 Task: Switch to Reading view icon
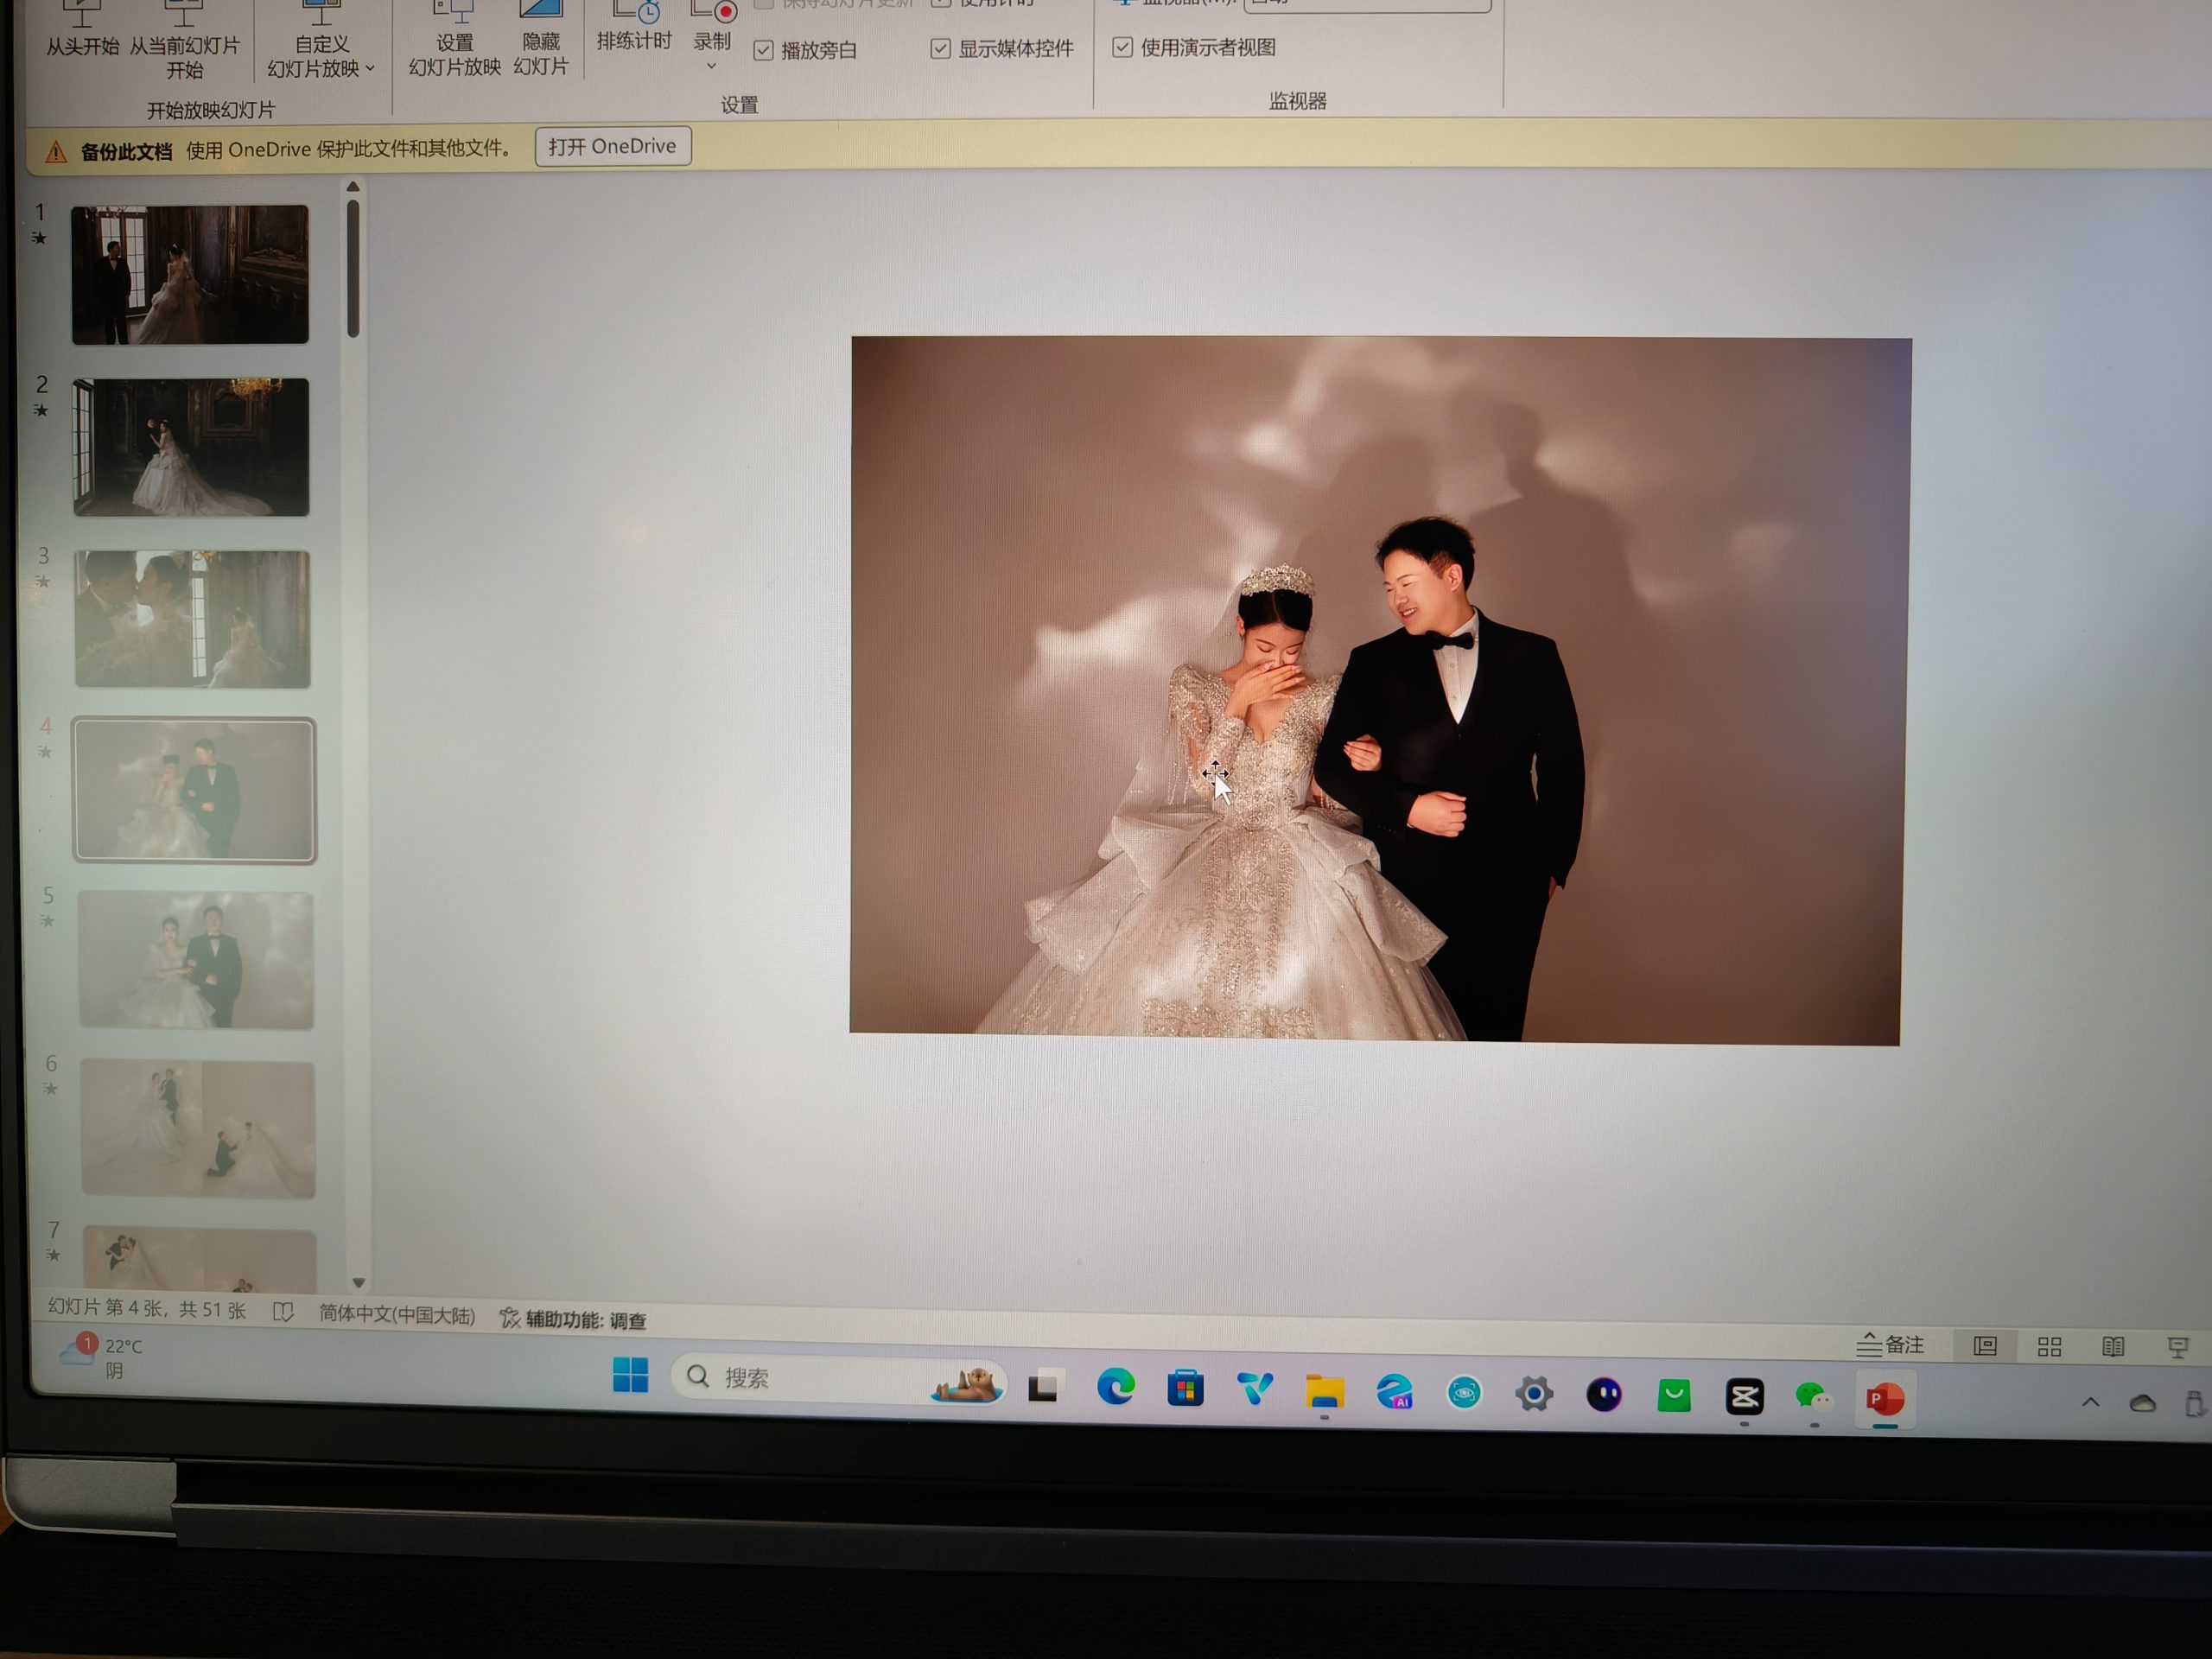point(2113,1347)
